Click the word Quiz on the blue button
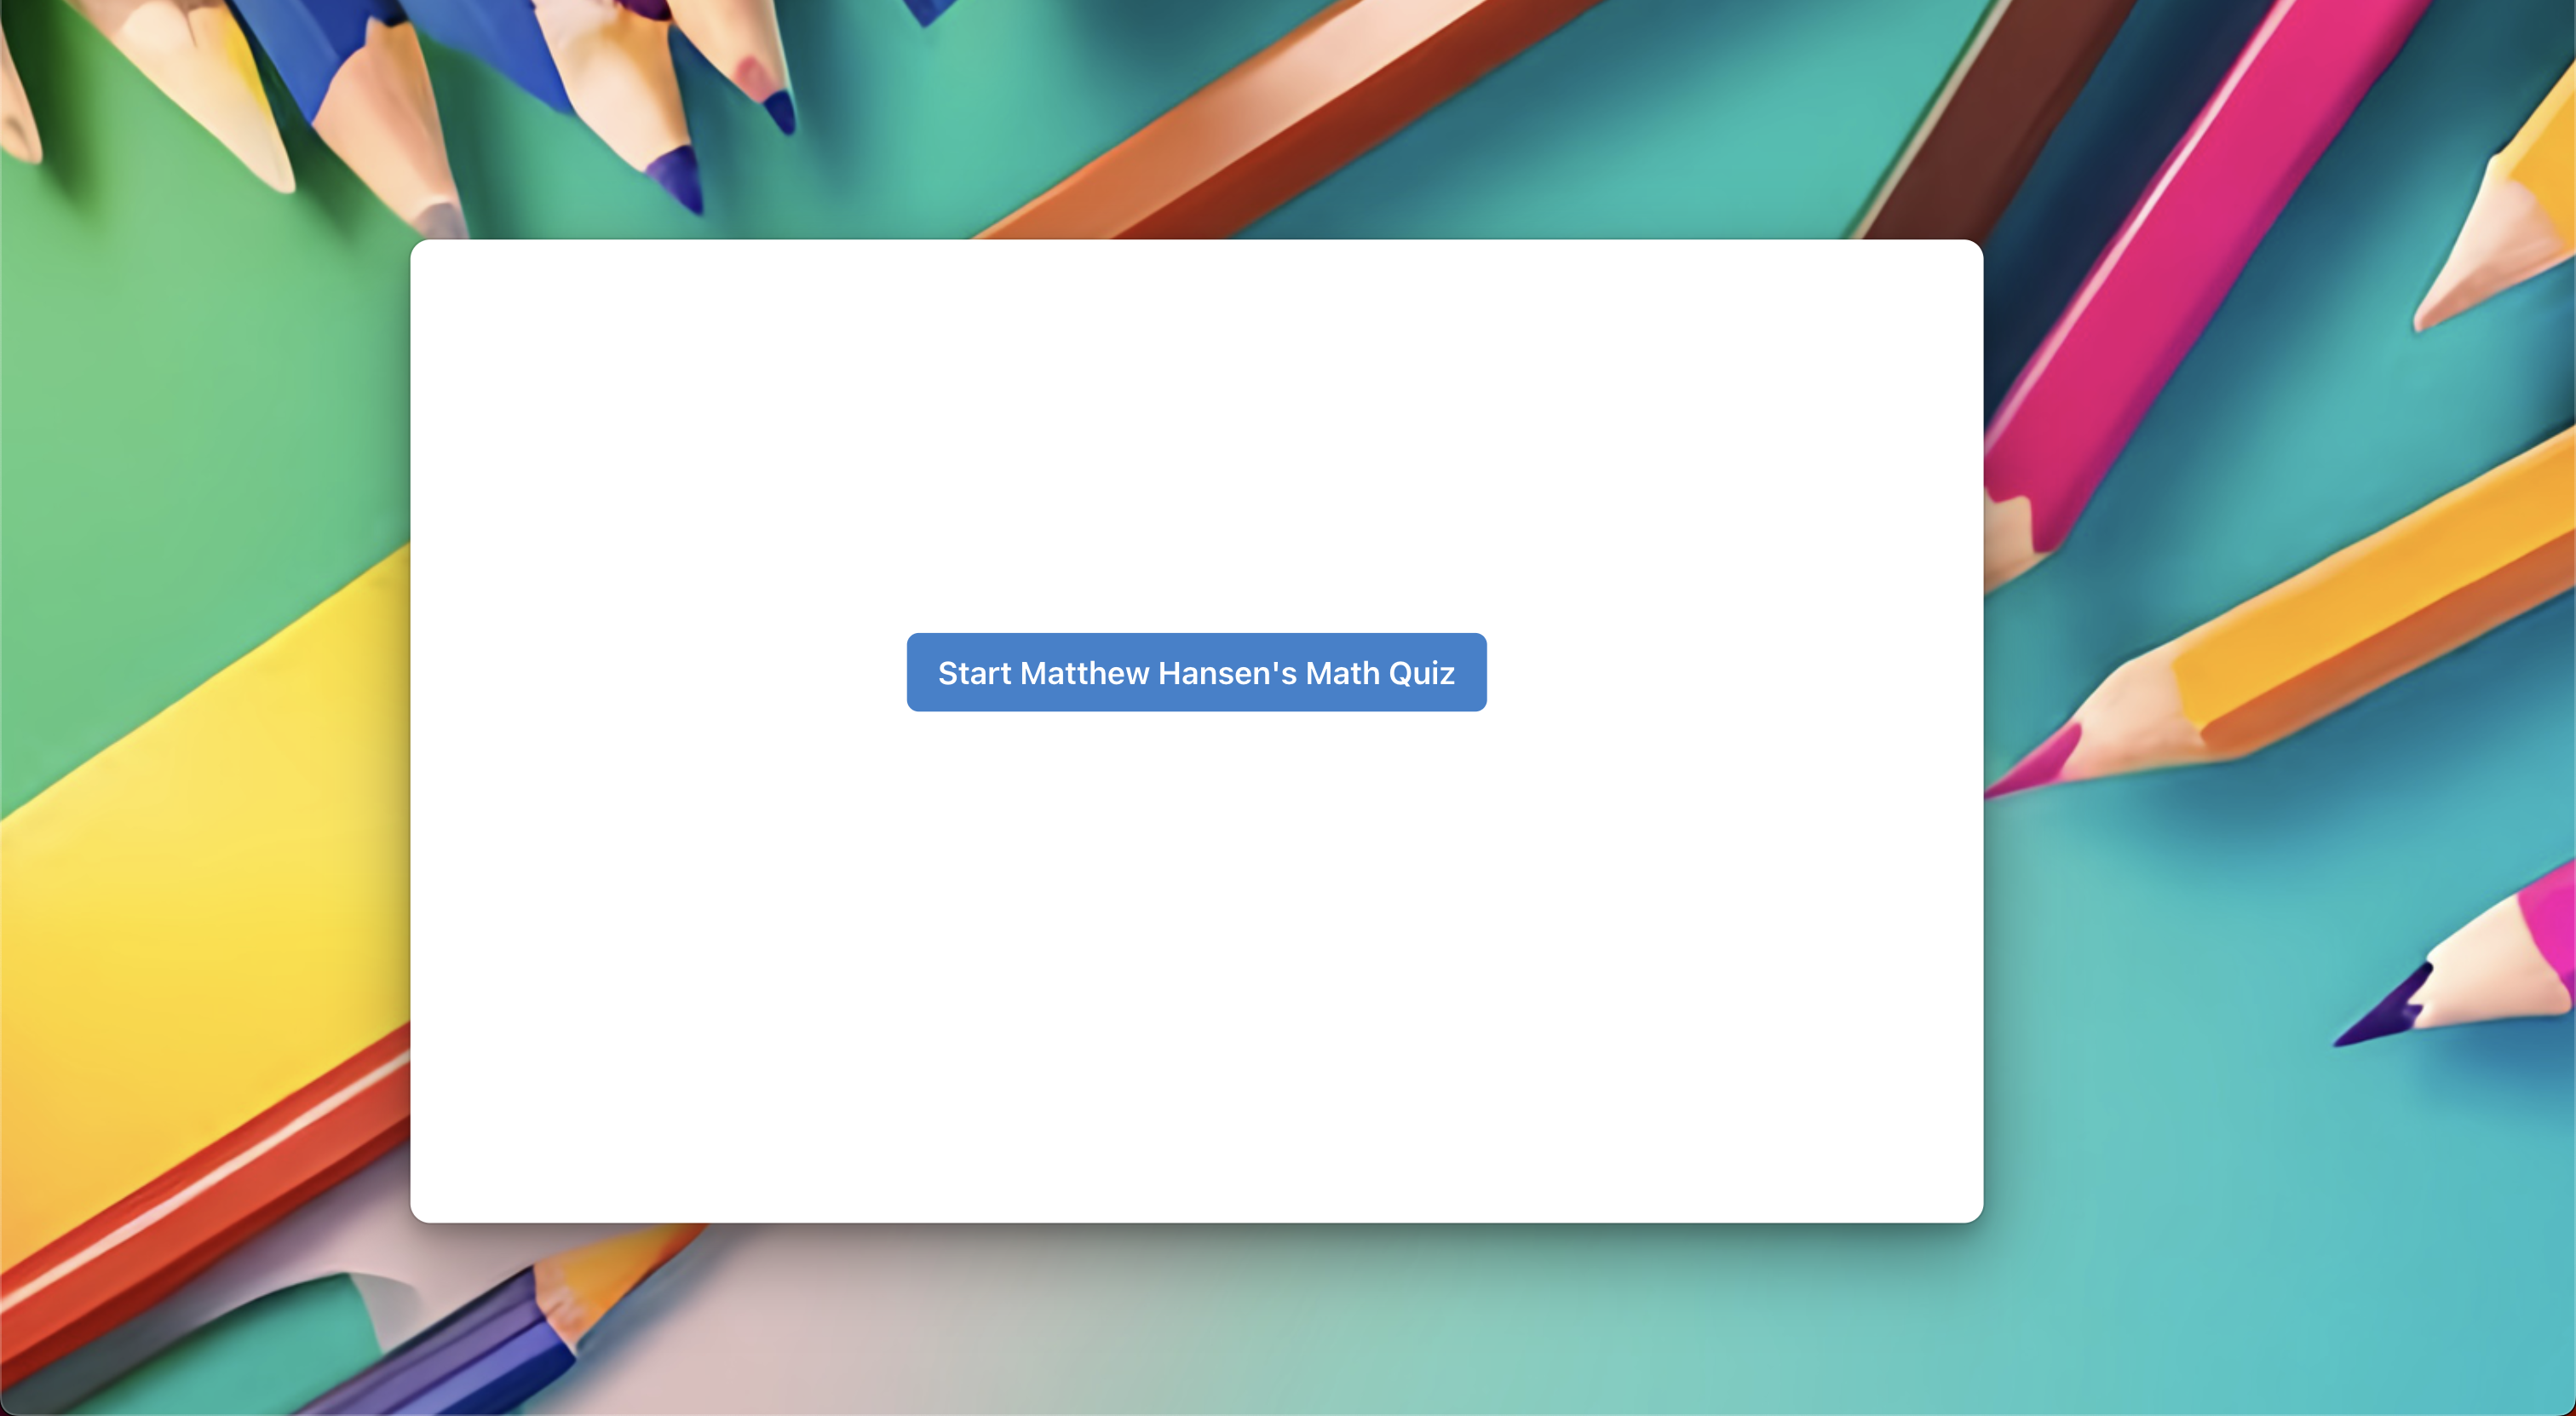 pos(1421,674)
